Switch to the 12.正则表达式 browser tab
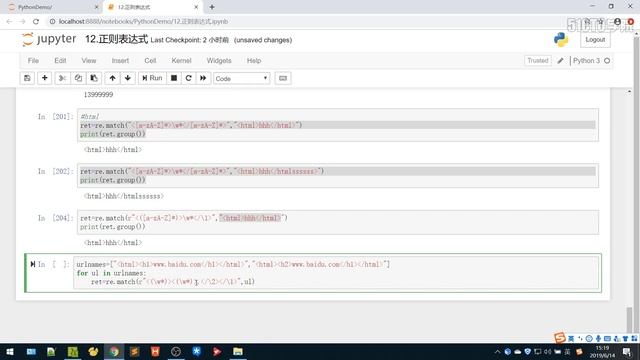 (x=153, y=7)
